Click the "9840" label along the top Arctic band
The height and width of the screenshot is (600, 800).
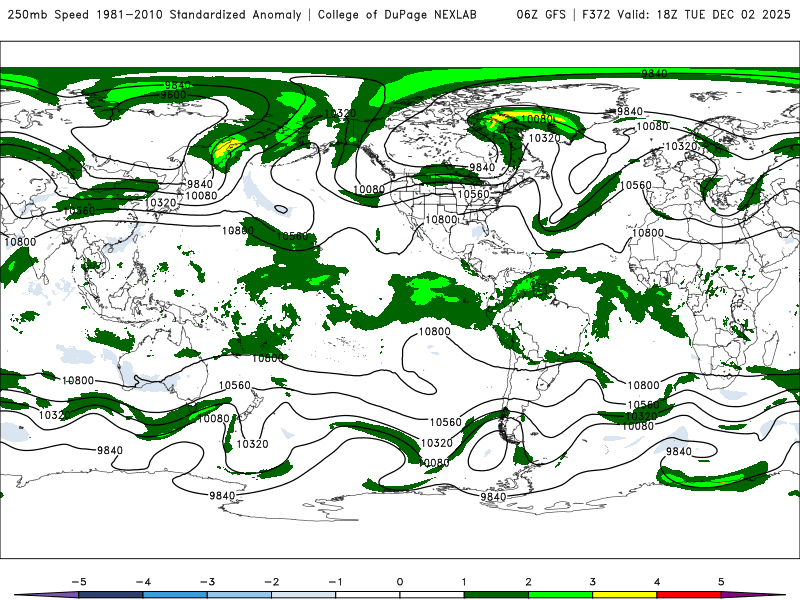(x=654, y=74)
